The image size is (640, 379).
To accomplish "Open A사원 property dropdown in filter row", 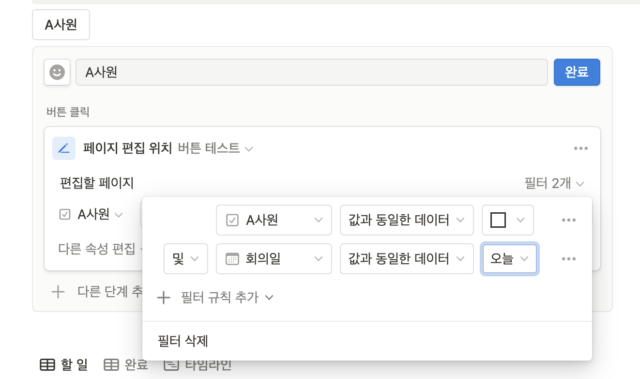I will pos(274,220).
